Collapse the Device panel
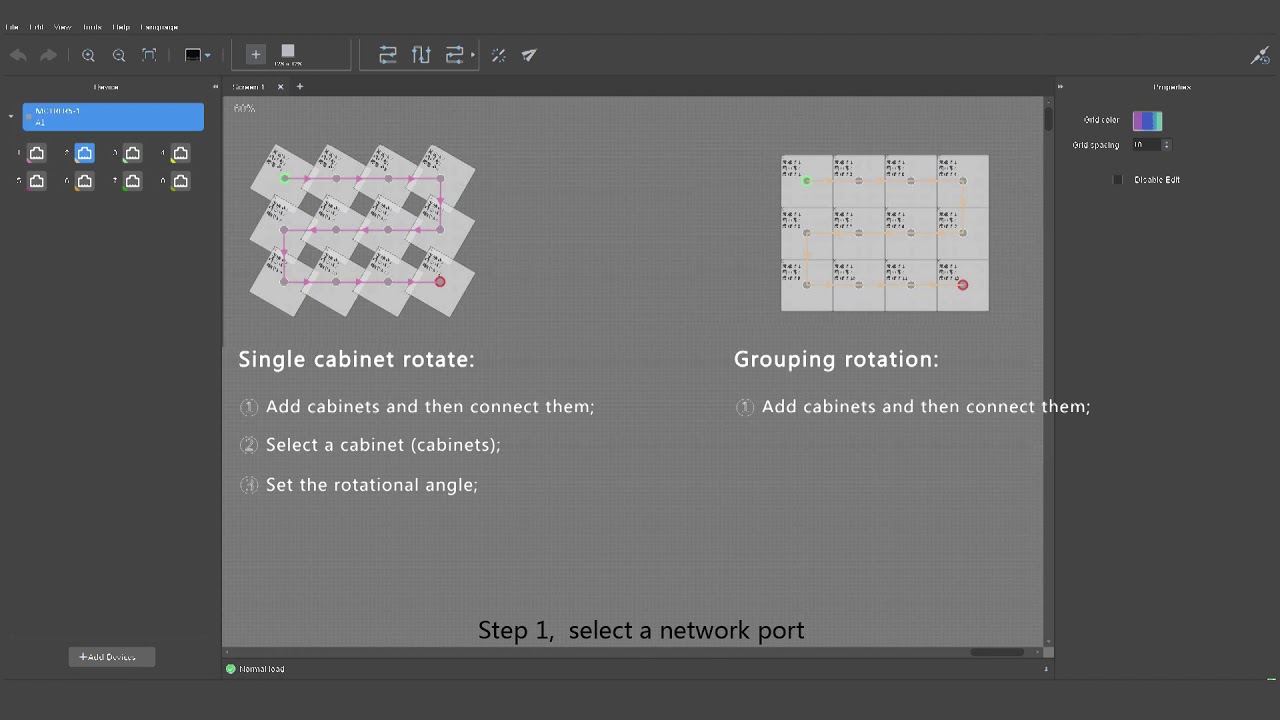This screenshot has height=720, width=1280. click(215, 87)
